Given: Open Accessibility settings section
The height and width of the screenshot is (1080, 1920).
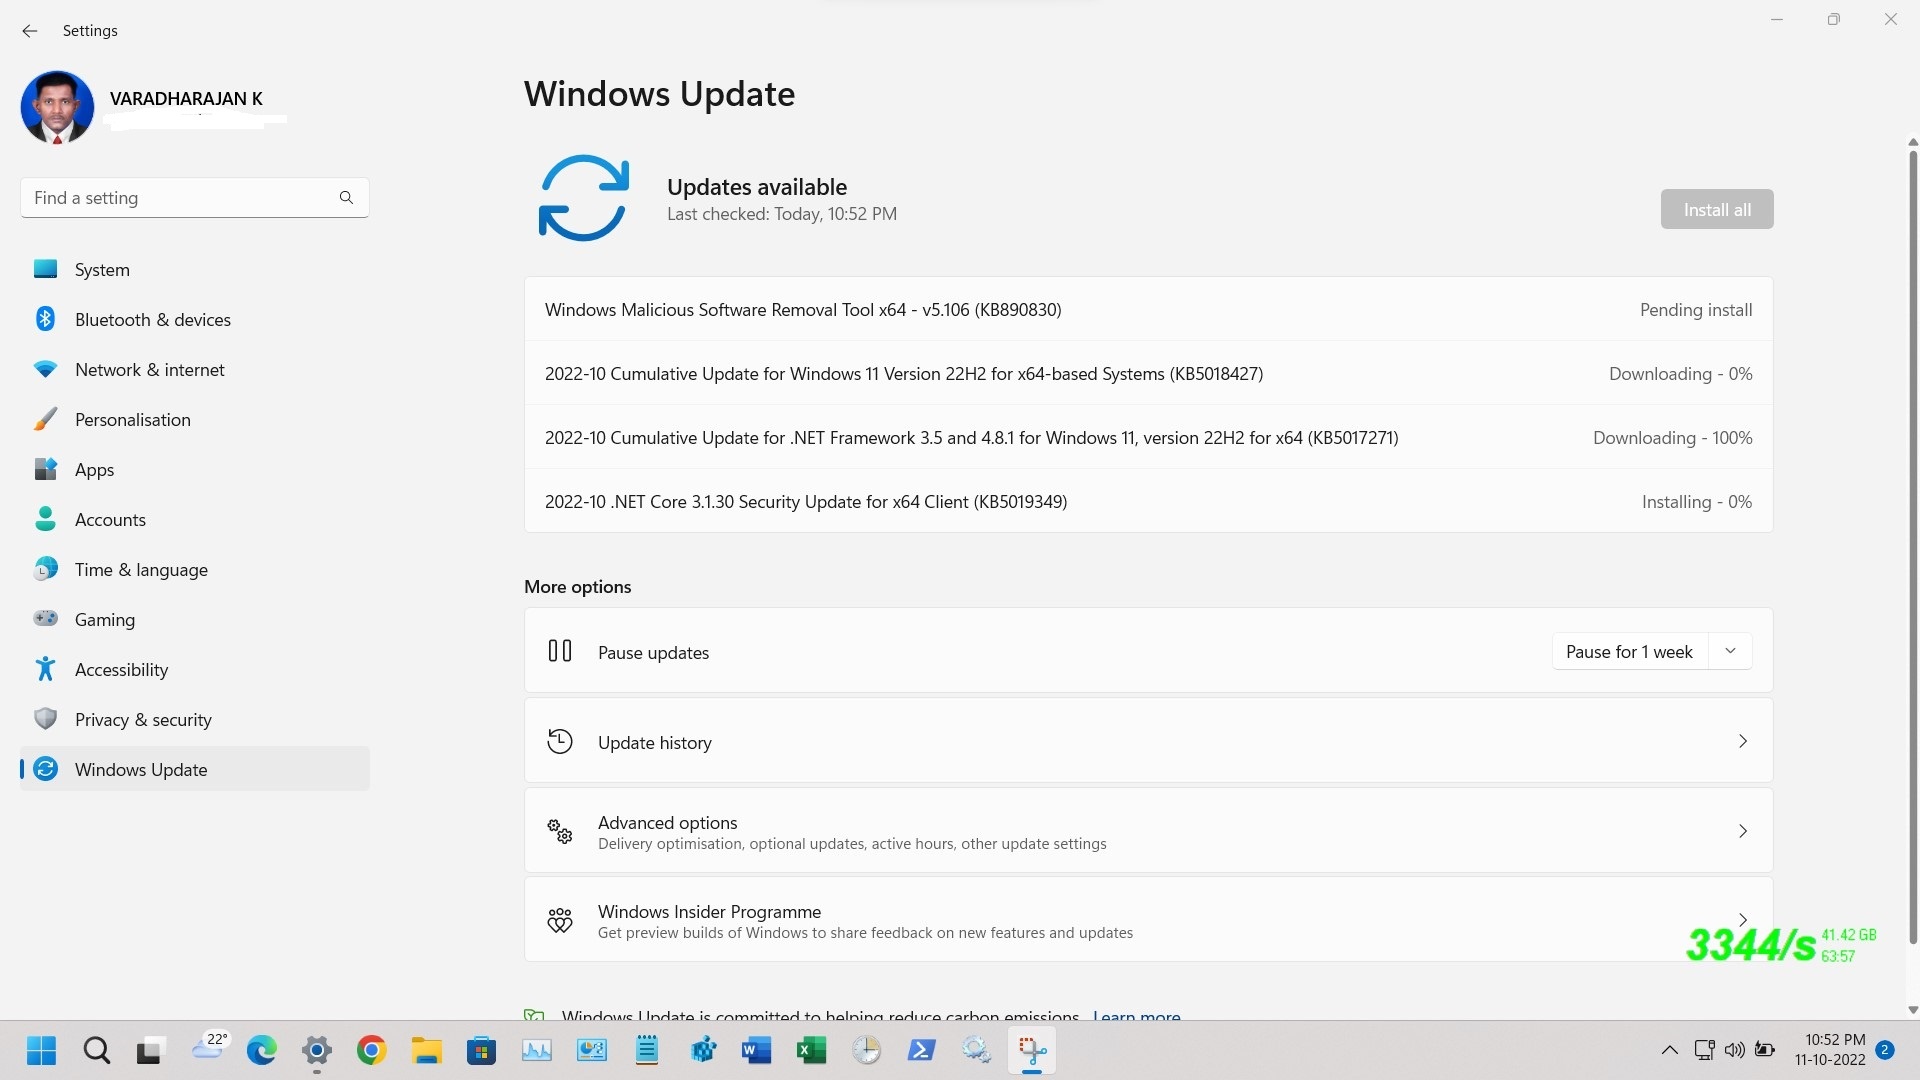Looking at the screenshot, I should (121, 669).
